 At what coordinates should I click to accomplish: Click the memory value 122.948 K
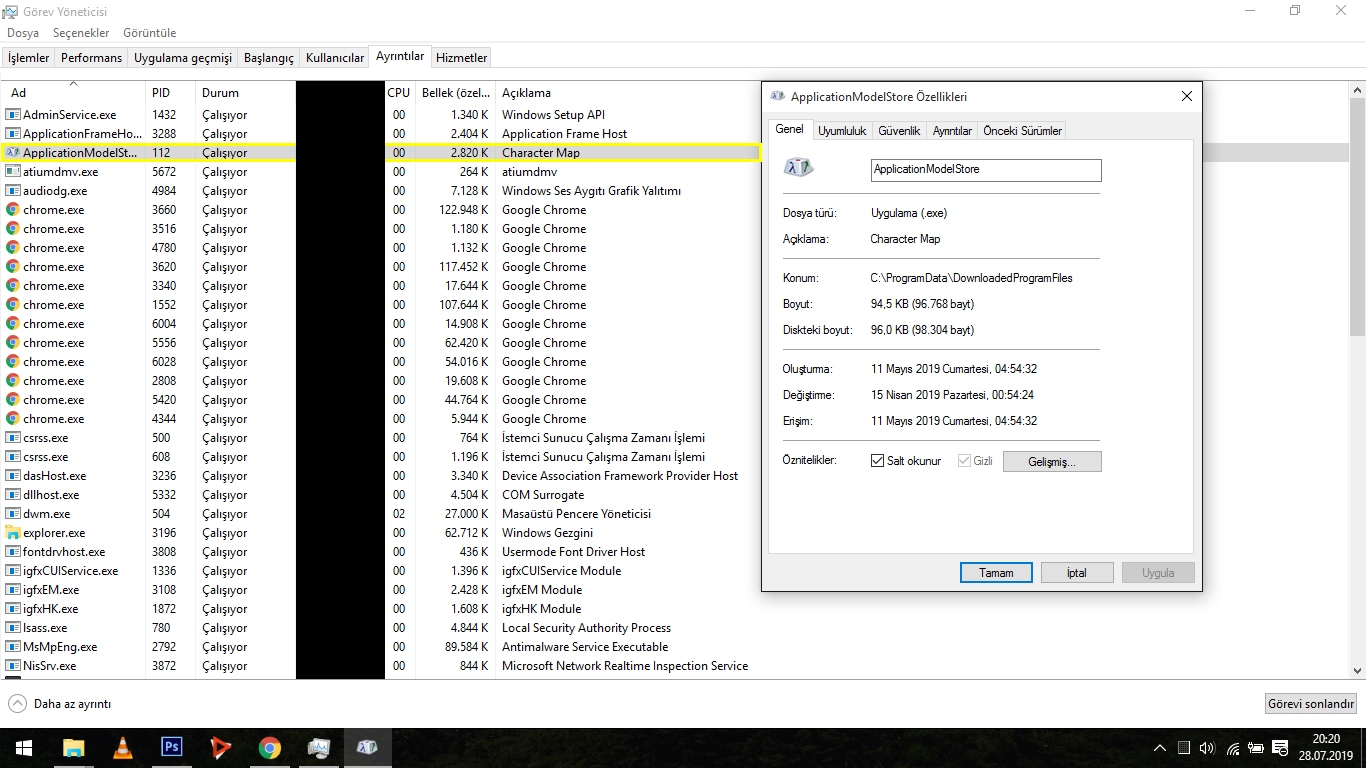(x=463, y=210)
